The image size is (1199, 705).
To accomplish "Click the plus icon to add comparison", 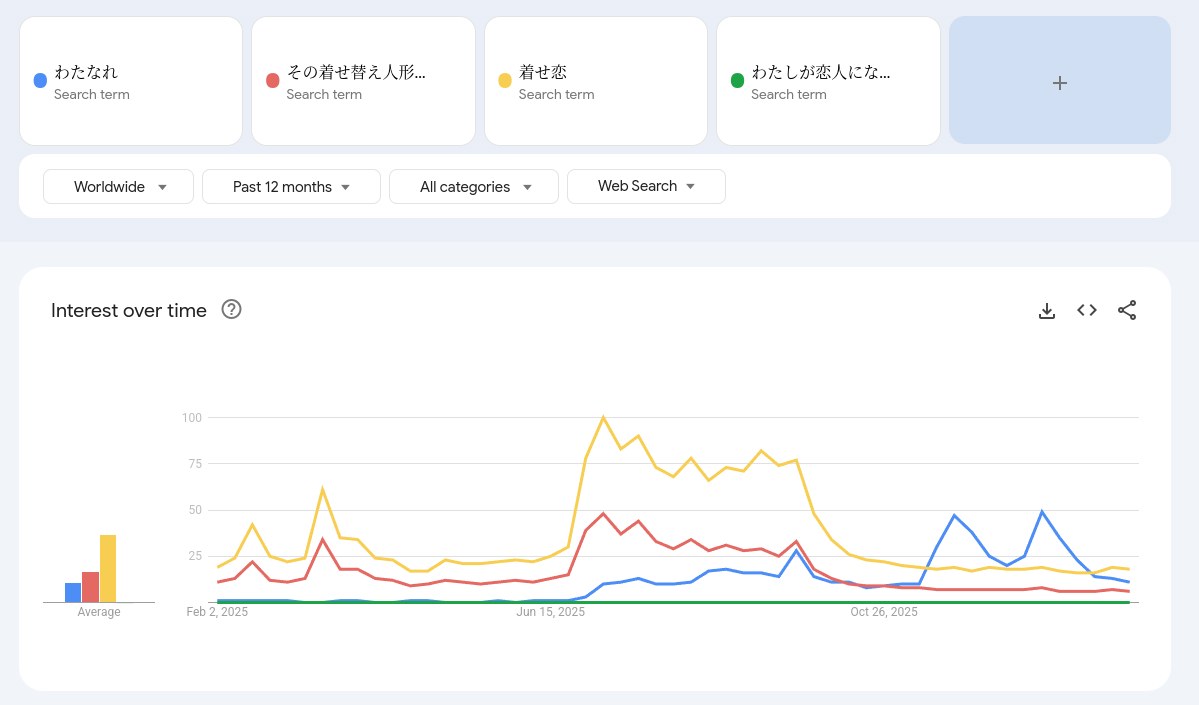I will pyautogui.click(x=1060, y=83).
